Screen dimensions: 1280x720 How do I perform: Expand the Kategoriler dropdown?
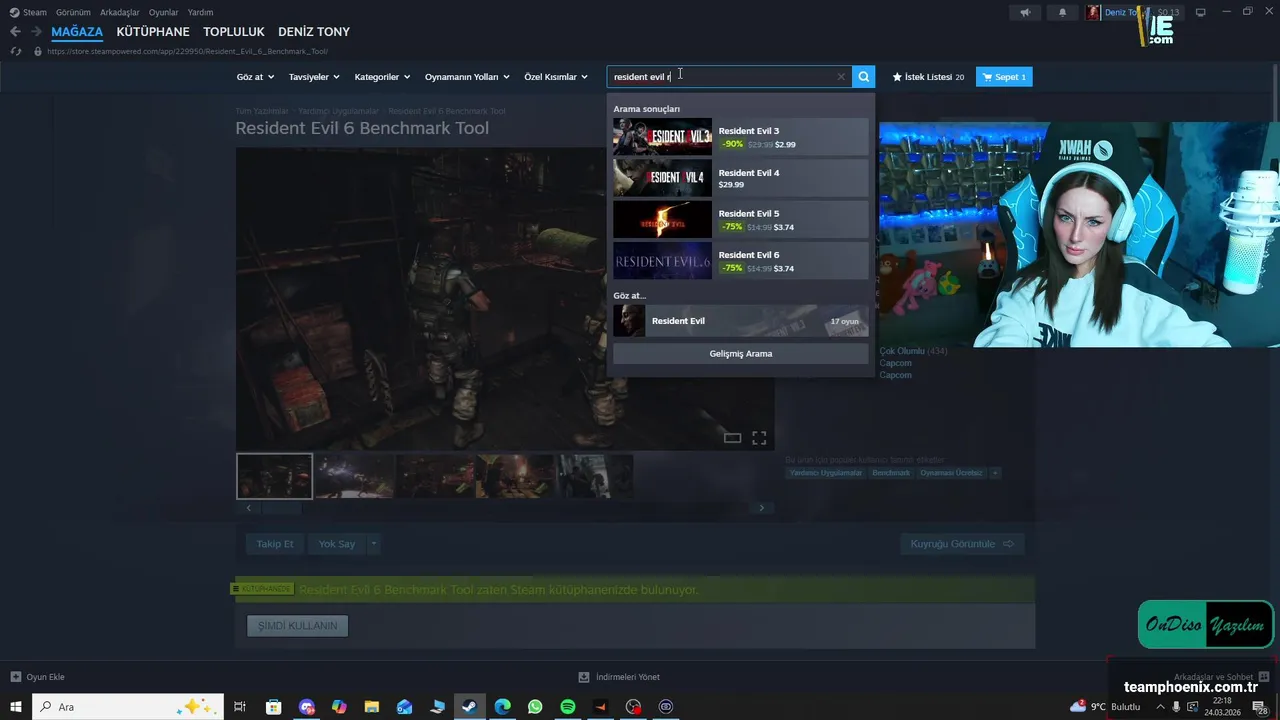(382, 77)
